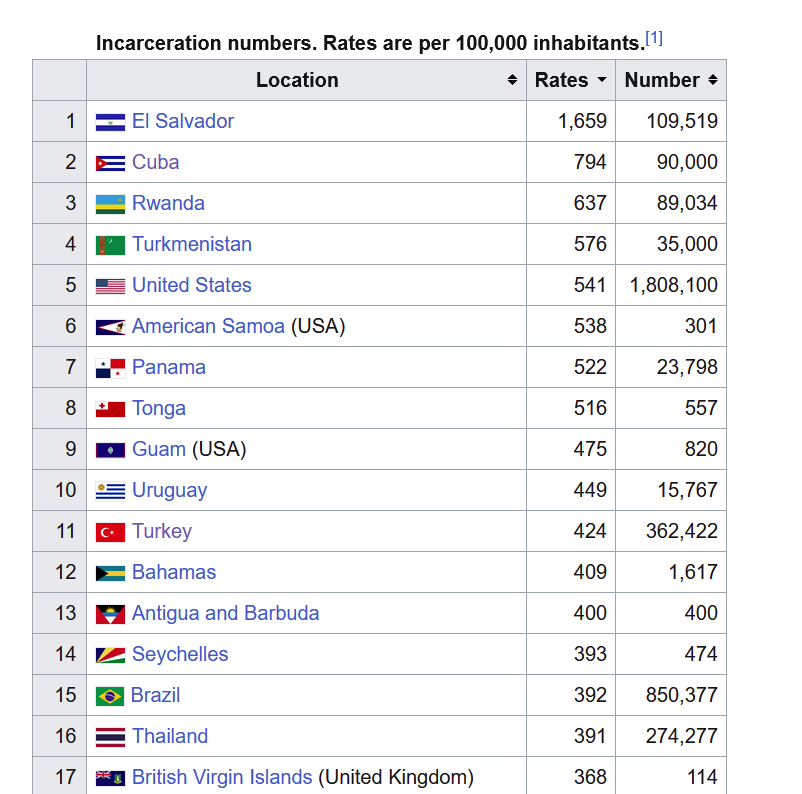Screen dimensions: 802x794
Task: Open the Rwanda link
Action: point(168,203)
